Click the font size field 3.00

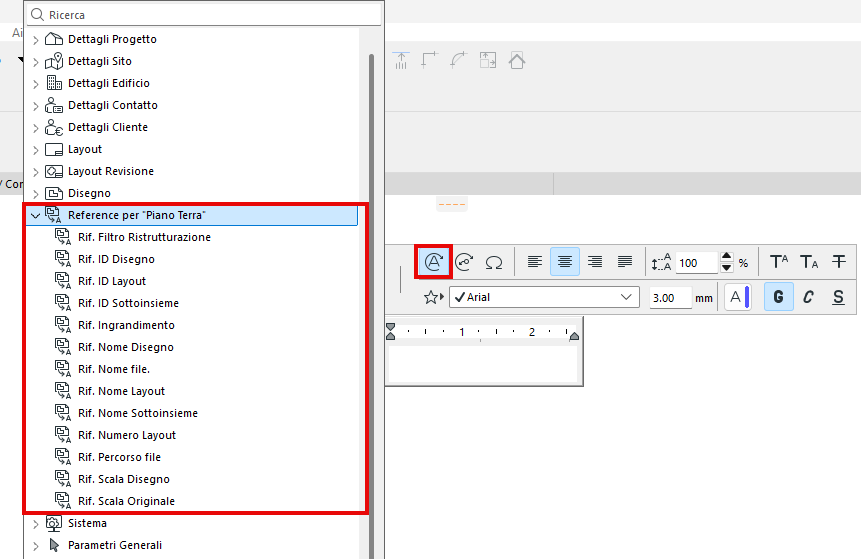(x=670, y=298)
